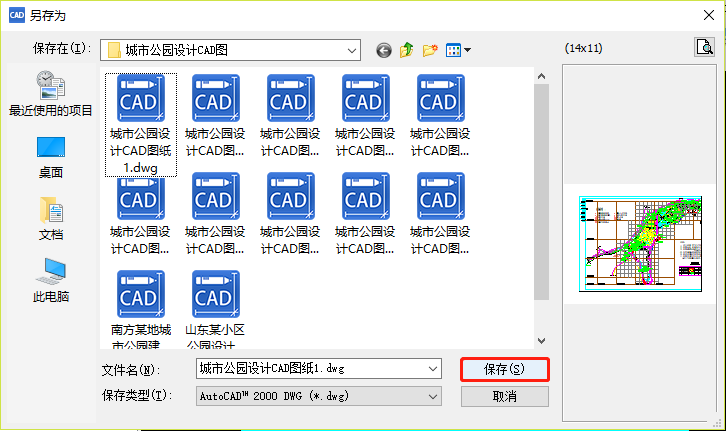Select file 南方某地城市公园
The width and height of the screenshot is (726, 431).
(x=141, y=309)
